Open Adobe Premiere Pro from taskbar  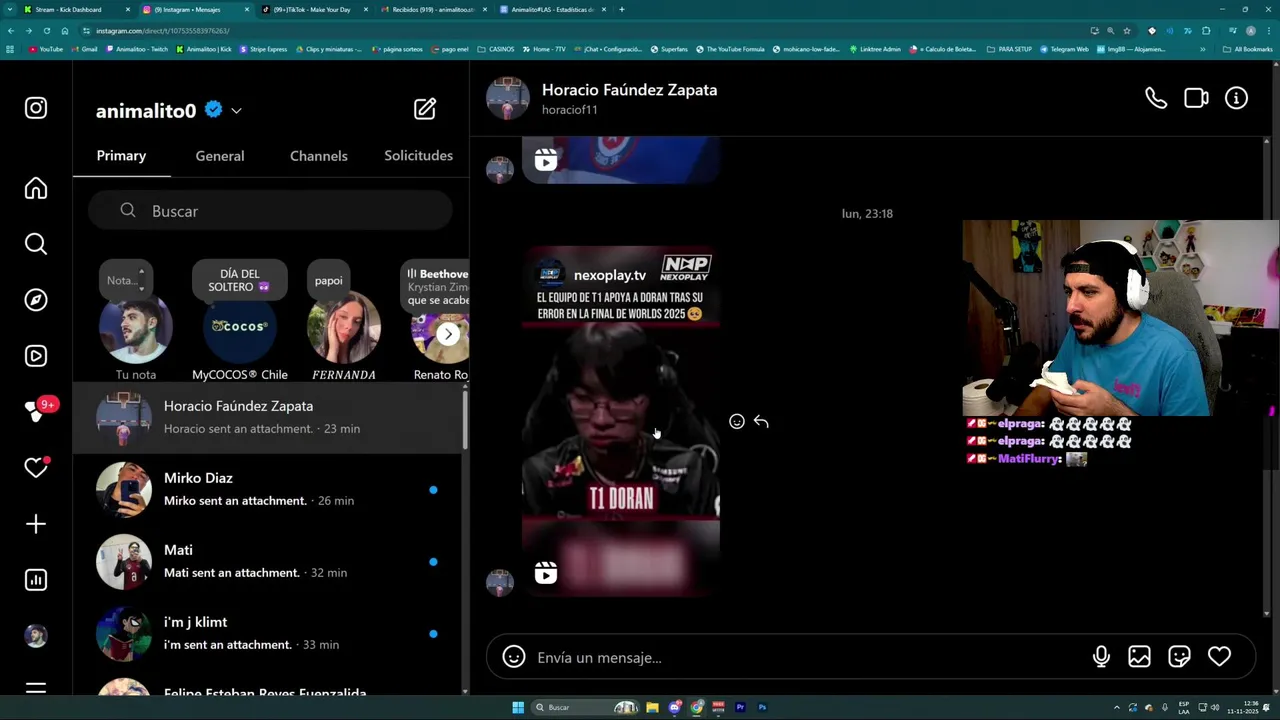point(740,707)
